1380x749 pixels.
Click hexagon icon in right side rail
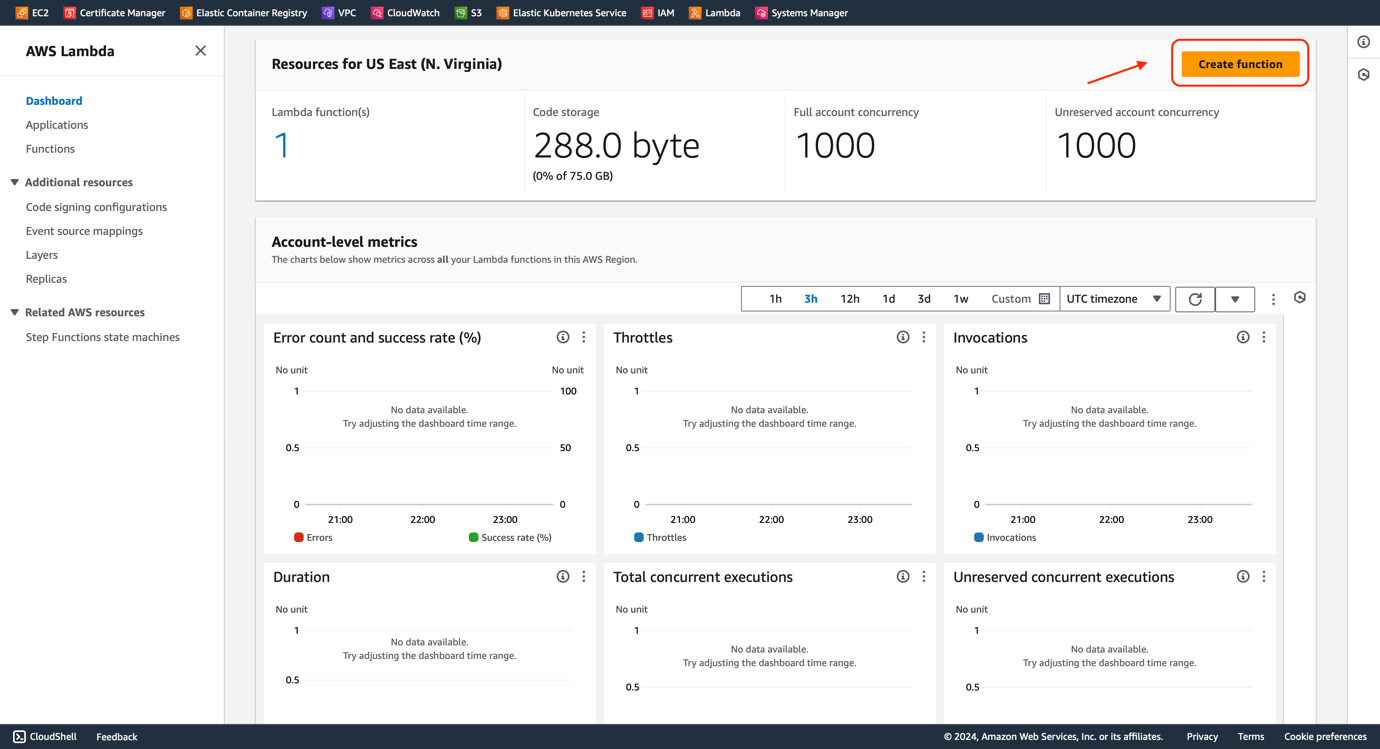click(x=1364, y=75)
